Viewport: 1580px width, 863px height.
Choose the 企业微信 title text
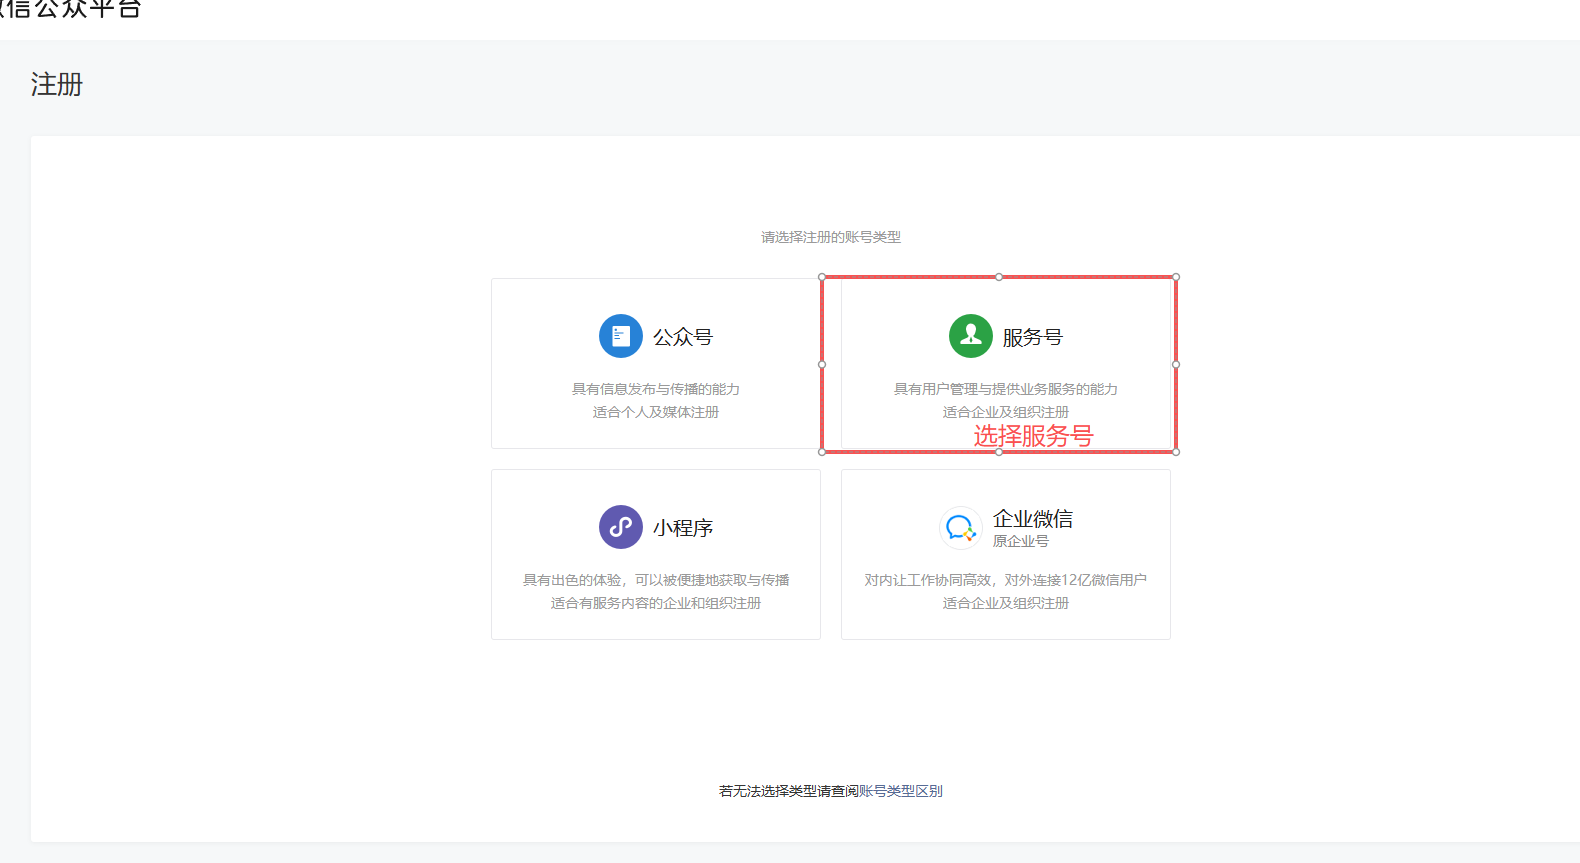coord(1032,519)
